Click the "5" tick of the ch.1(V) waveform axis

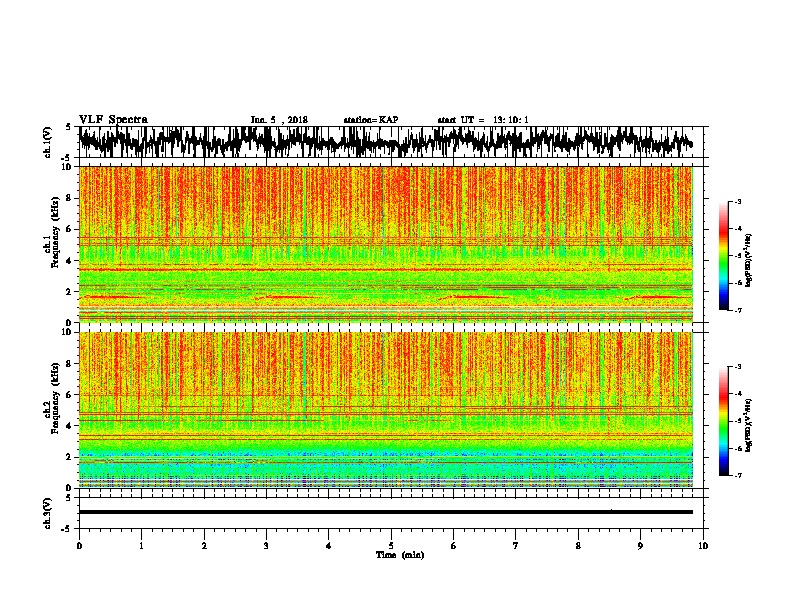pyautogui.click(x=68, y=128)
